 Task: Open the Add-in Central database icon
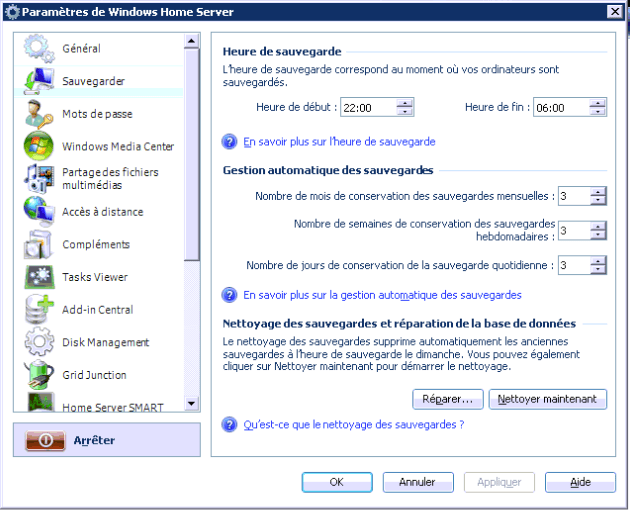pos(39,309)
